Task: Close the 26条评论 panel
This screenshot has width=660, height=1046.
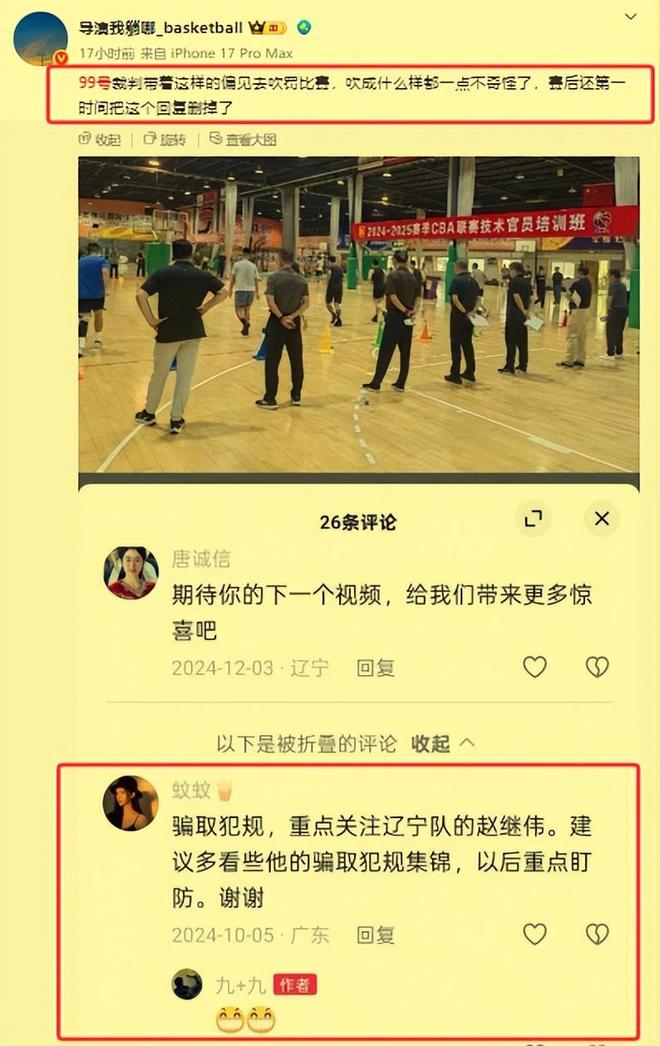Action: 602,518
